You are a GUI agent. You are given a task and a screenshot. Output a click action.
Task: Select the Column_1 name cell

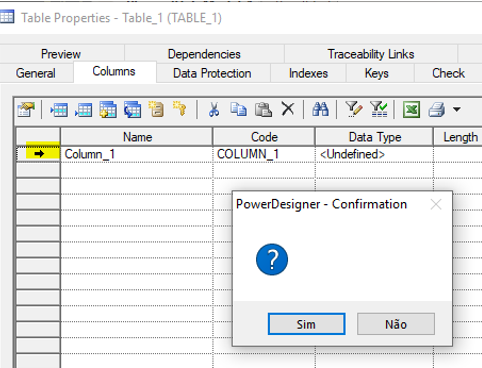[x=137, y=154]
